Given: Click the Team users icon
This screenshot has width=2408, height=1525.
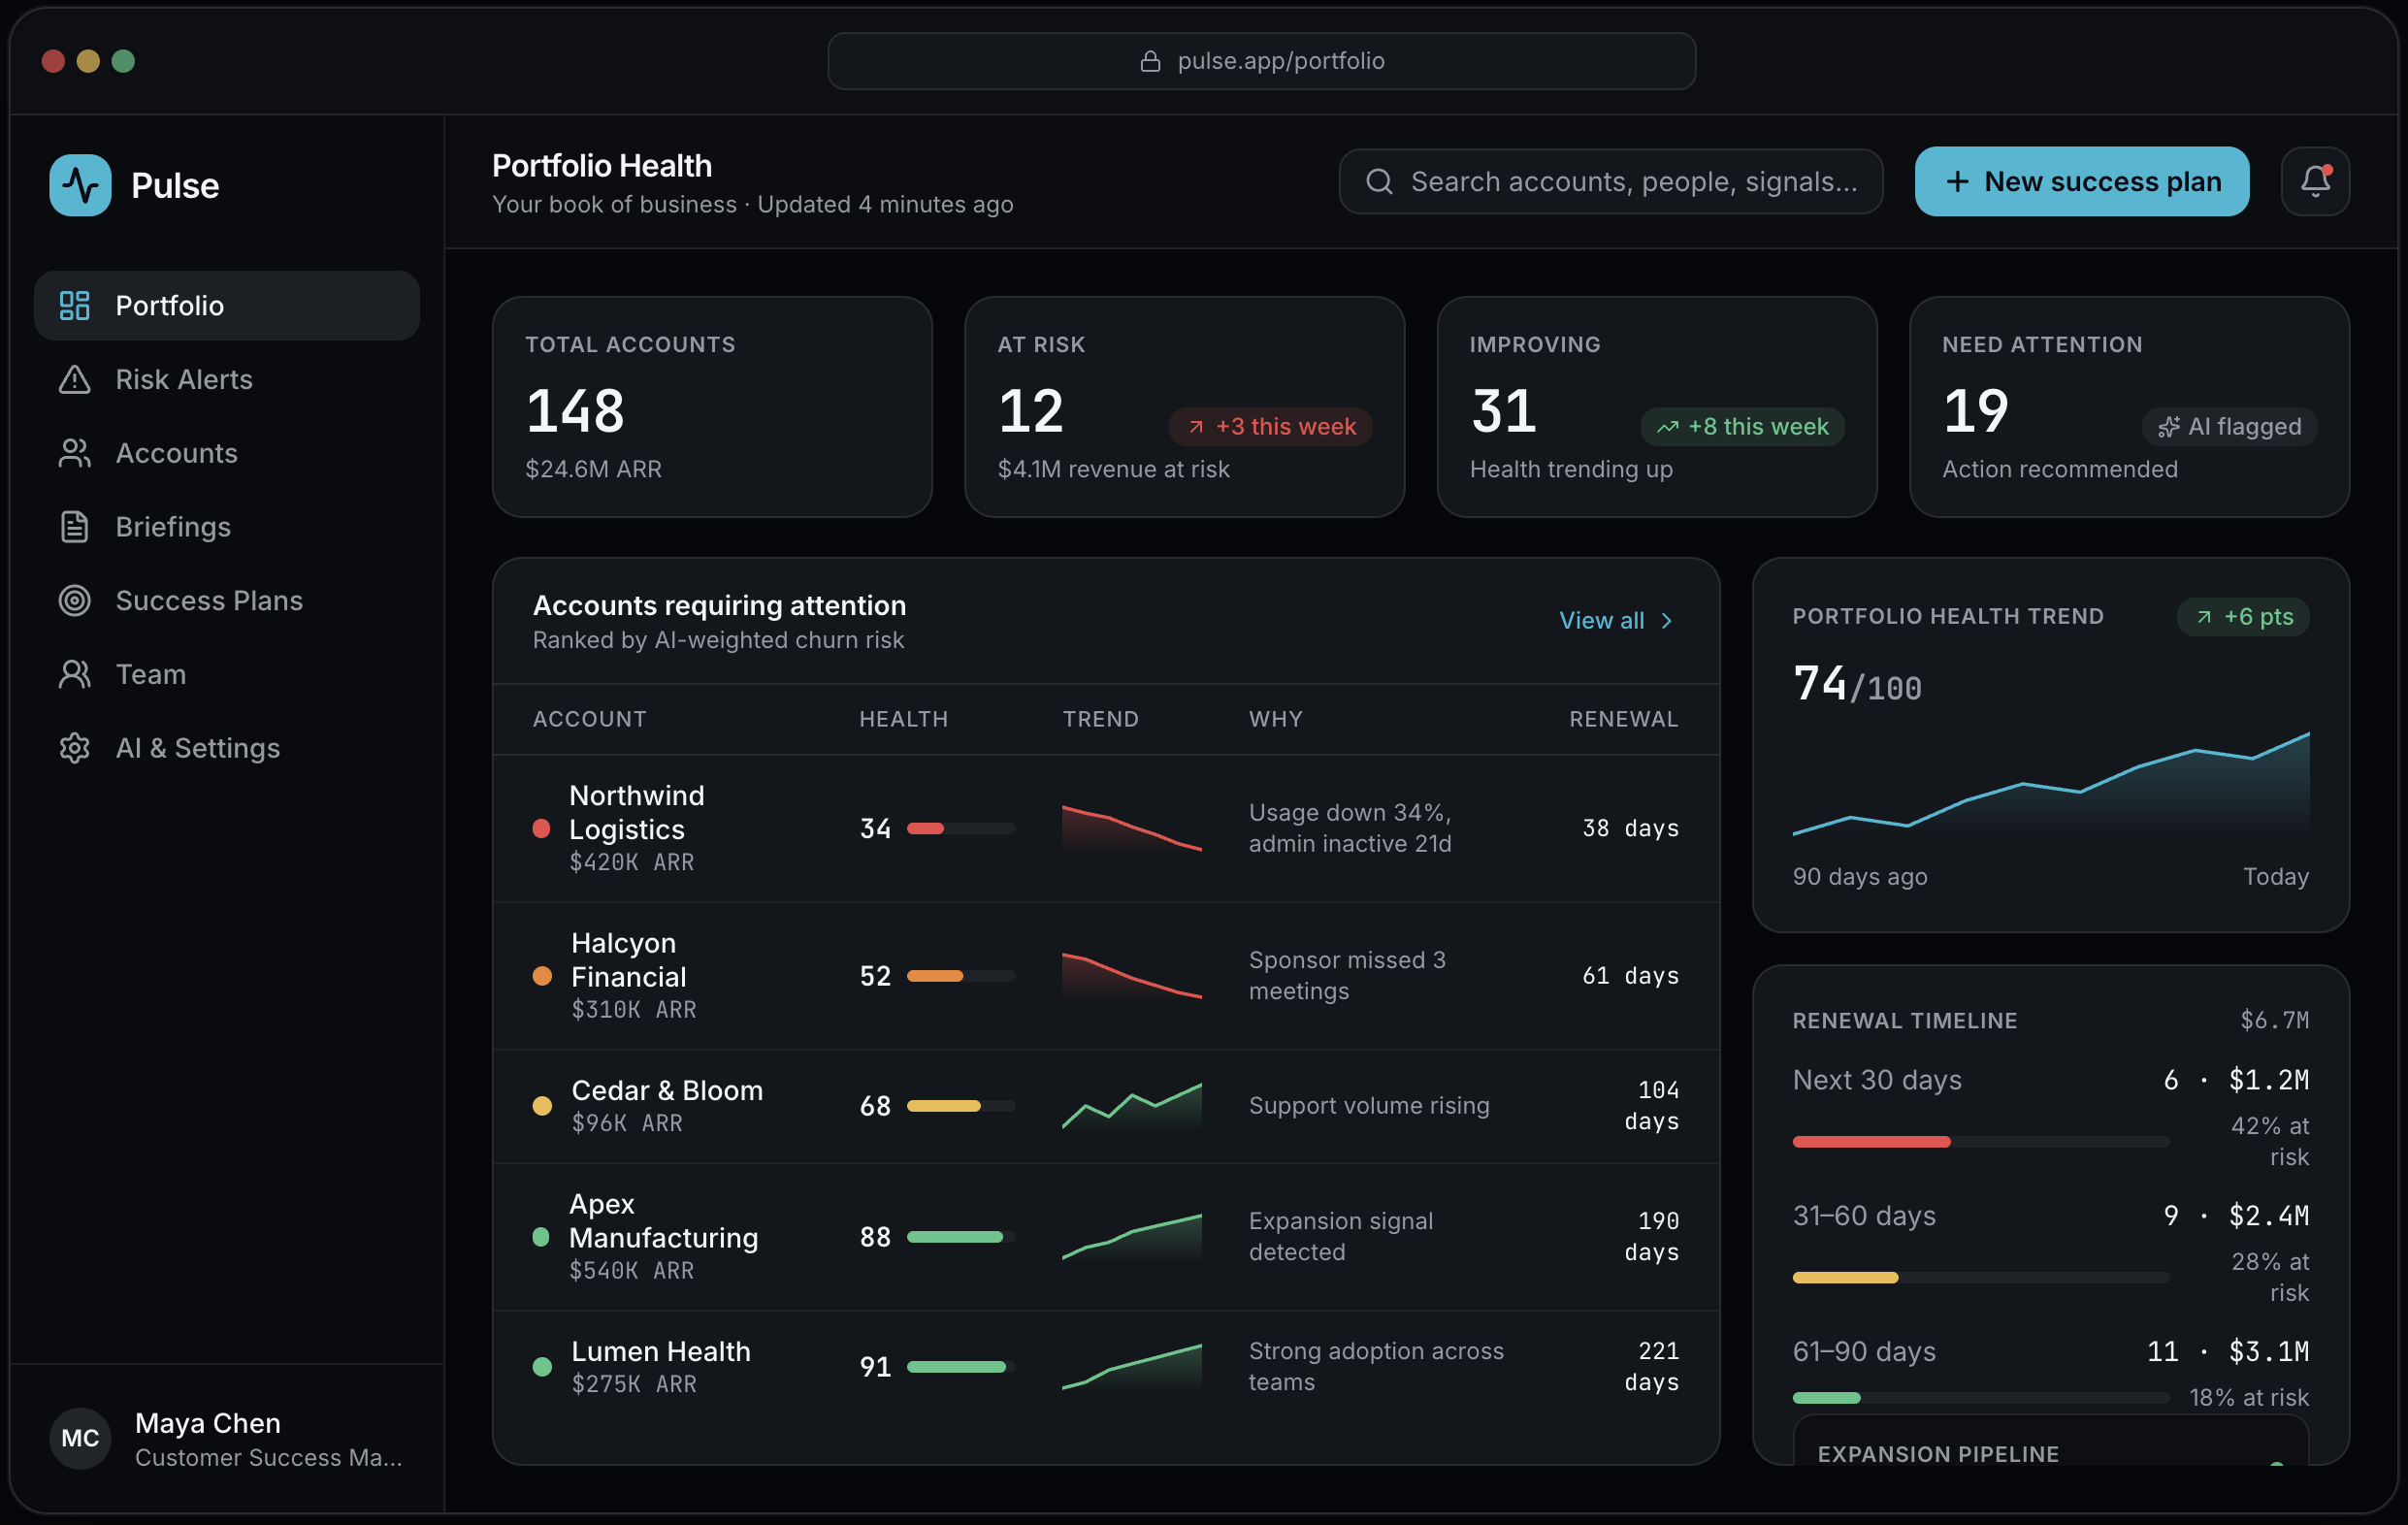Looking at the screenshot, I should [75, 674].
